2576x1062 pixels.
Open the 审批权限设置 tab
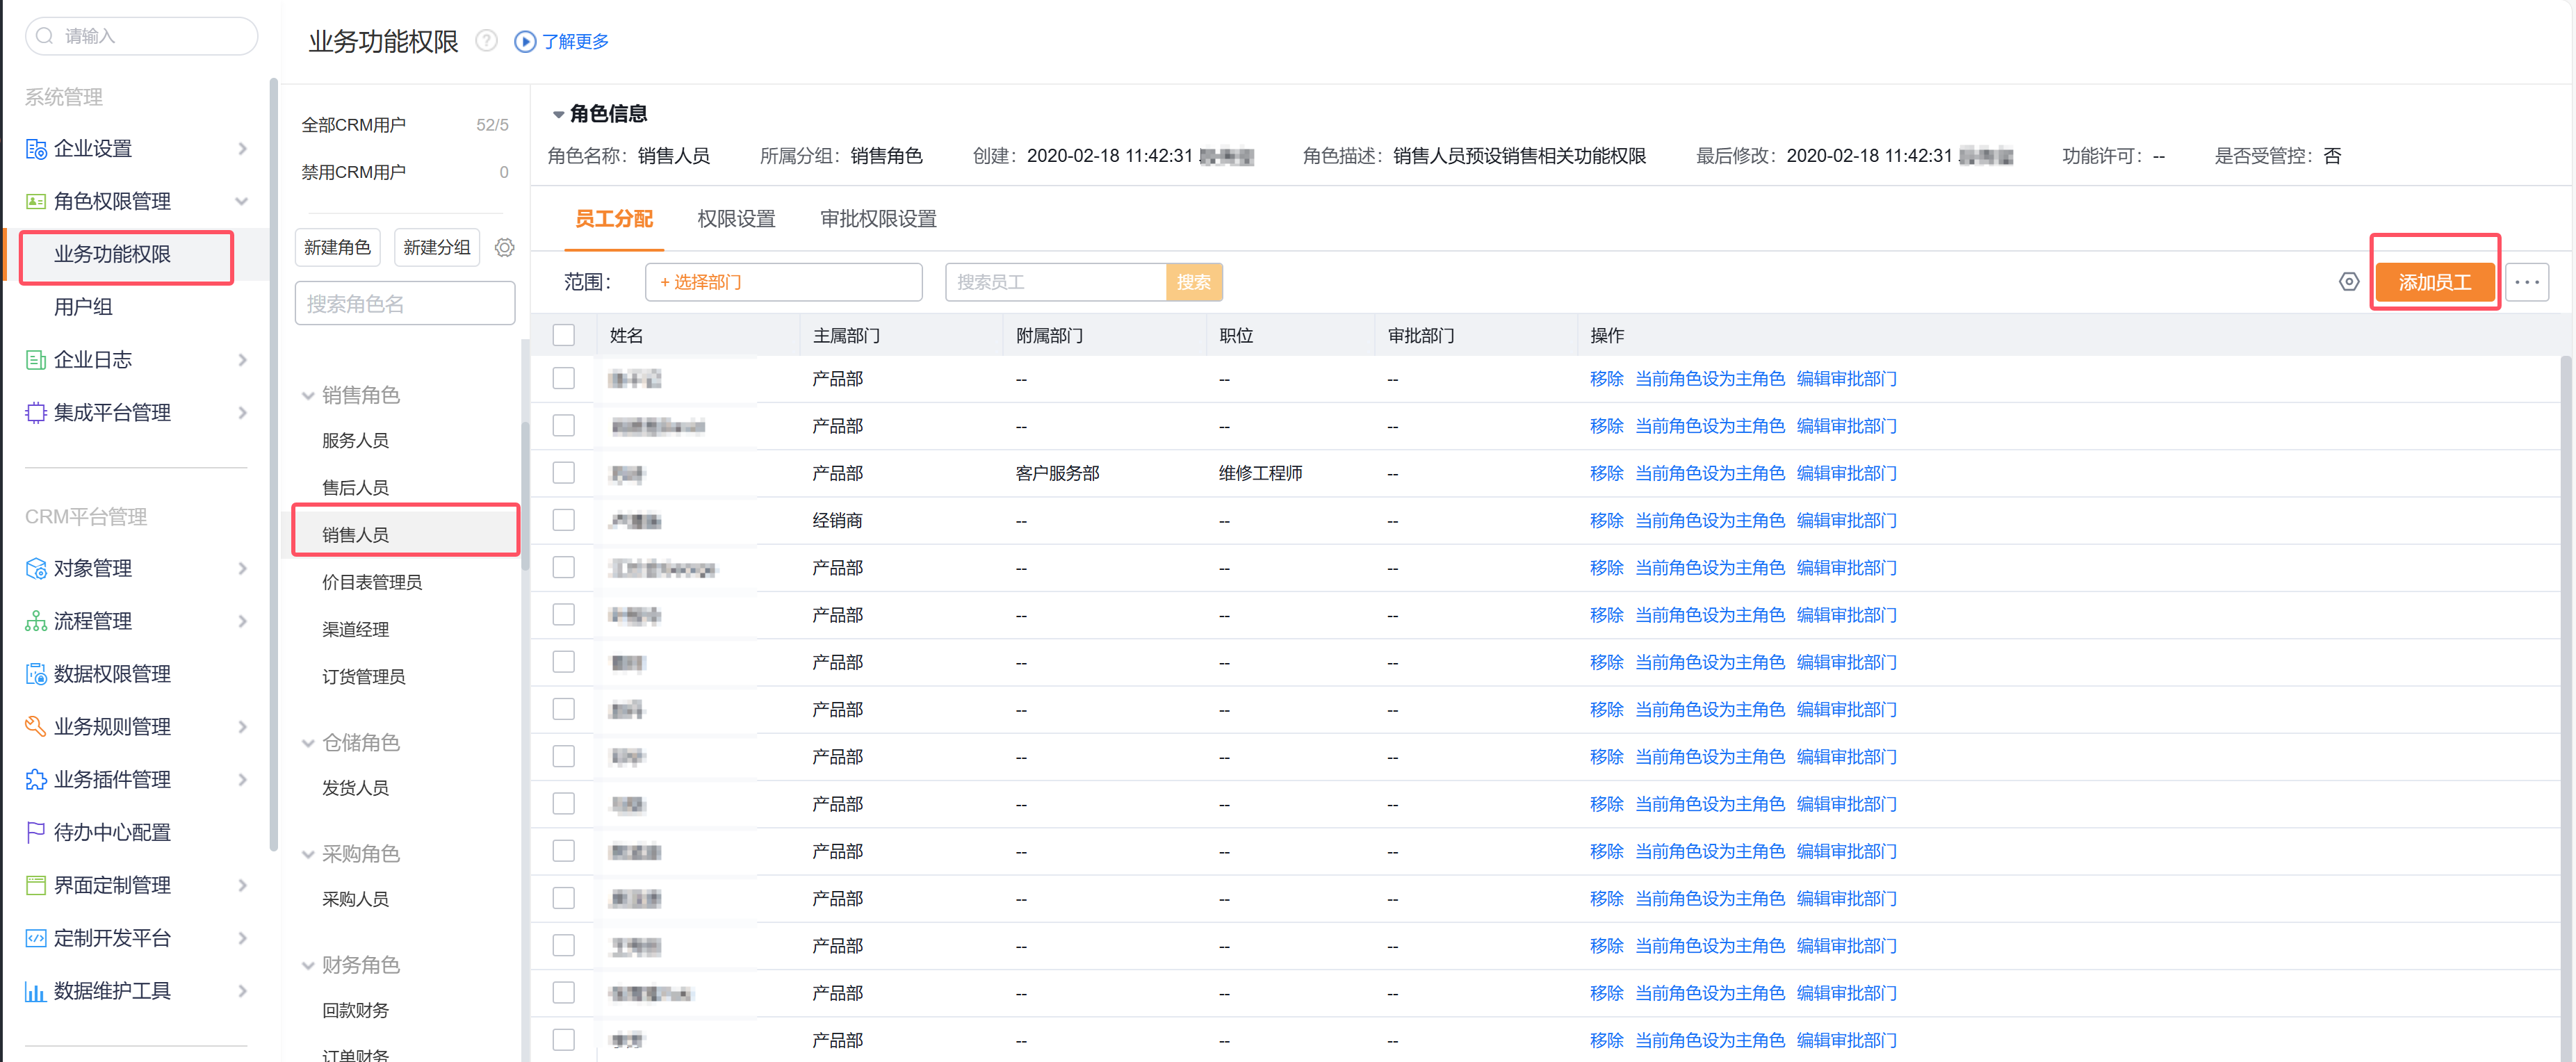point(878,219)
